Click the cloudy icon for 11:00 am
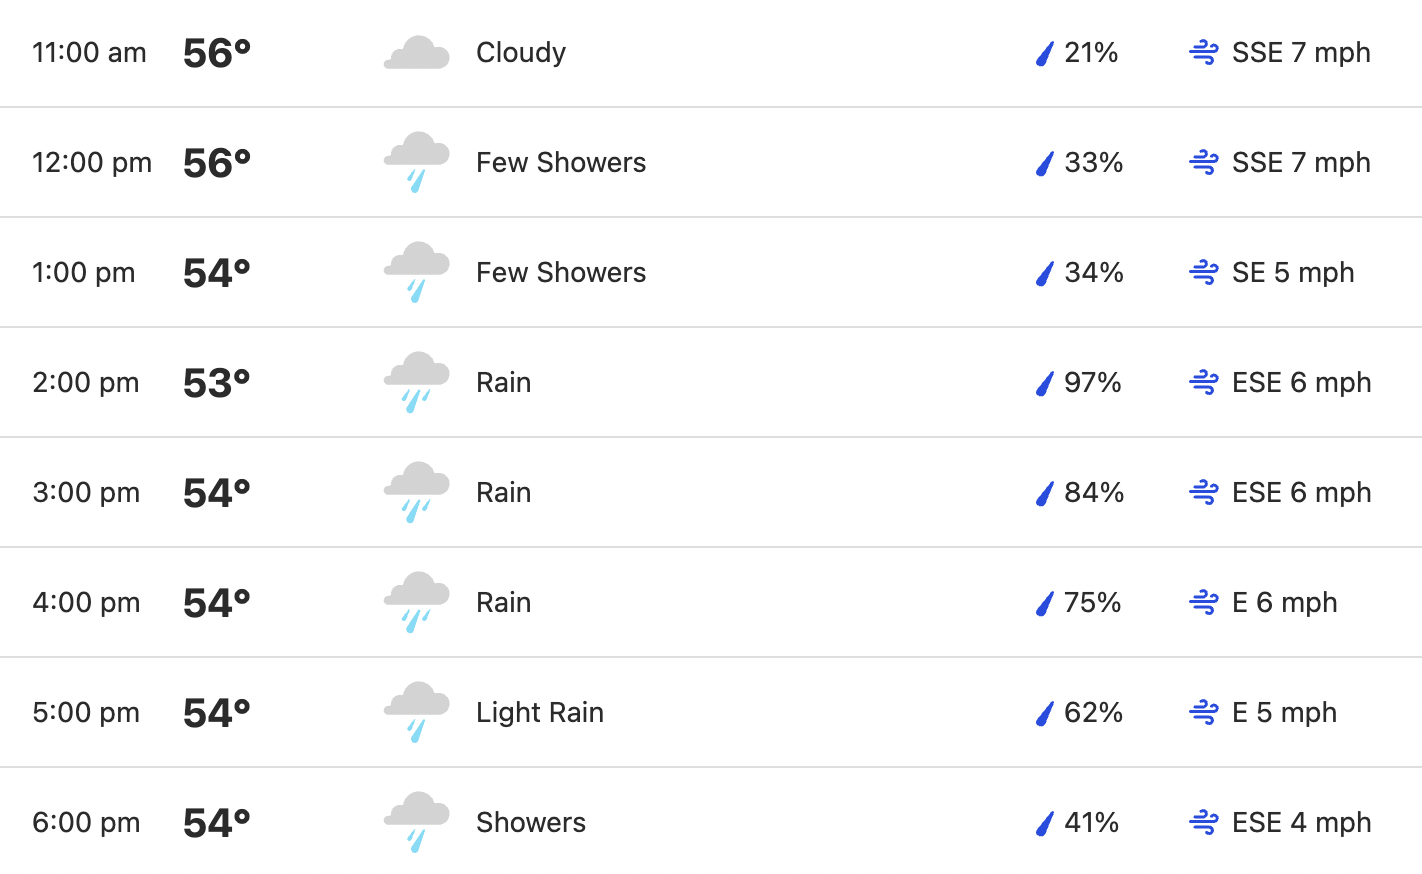 point(417,53)
